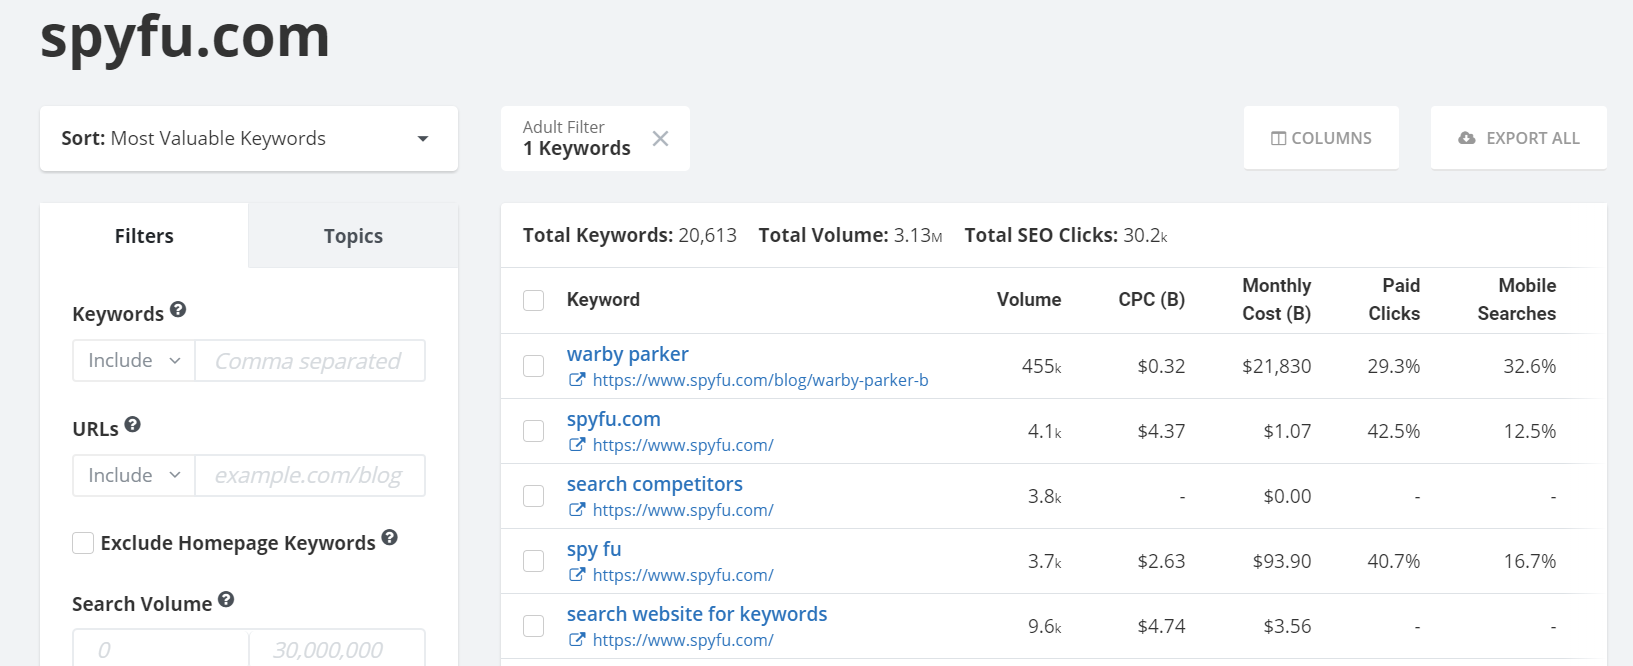Click the $21,830 monthly cost value
This screenshot has width=1633, height=666.
pos(1276,366)
